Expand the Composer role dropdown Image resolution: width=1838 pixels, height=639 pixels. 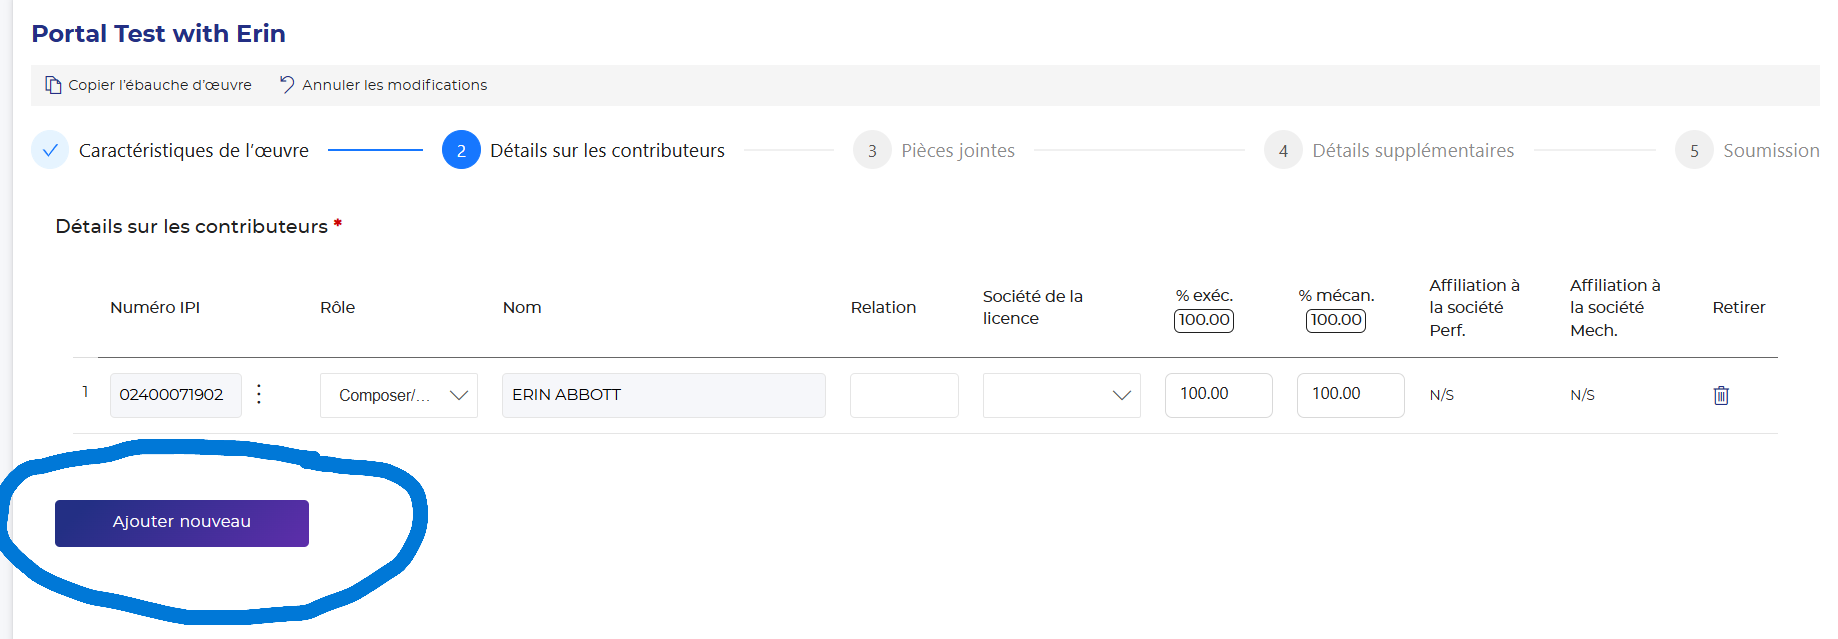(x=399, y=395)
